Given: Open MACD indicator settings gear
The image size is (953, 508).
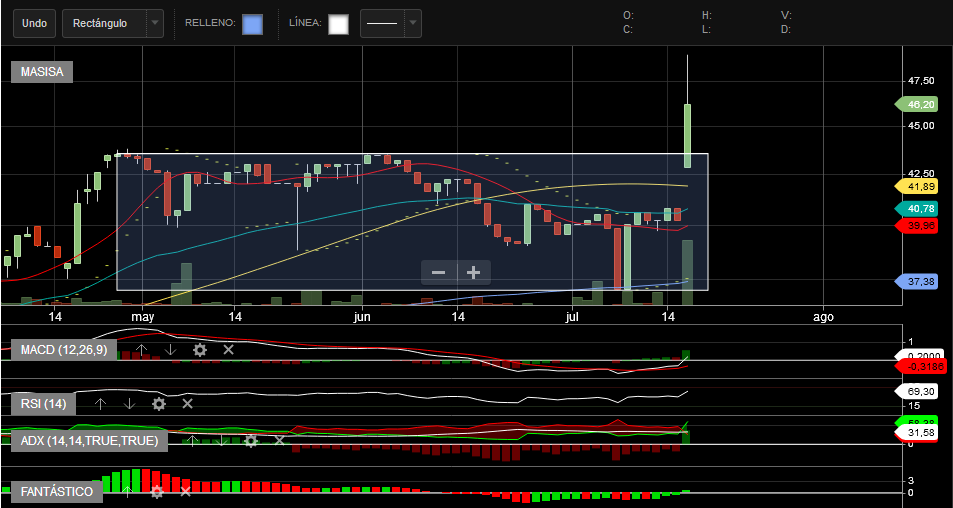Looking at the screenshot, I should click(200, 349).
